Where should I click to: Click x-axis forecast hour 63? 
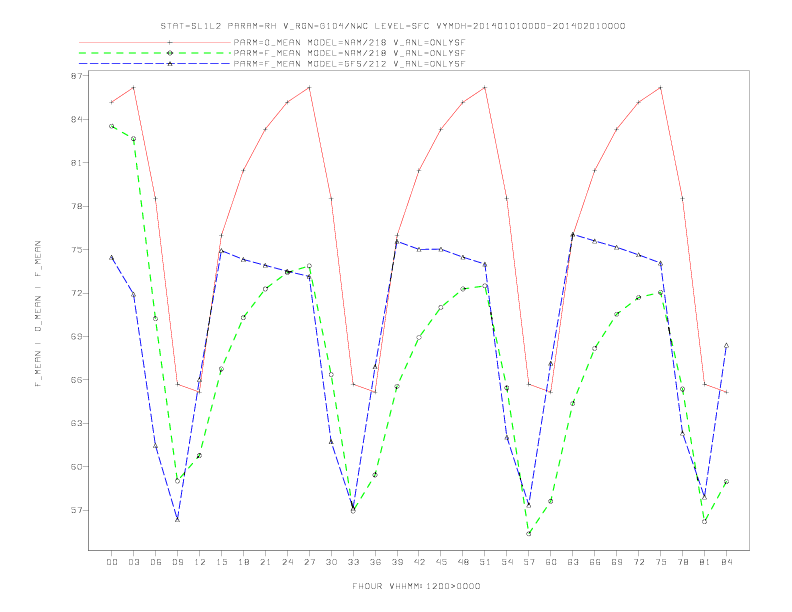573,562
